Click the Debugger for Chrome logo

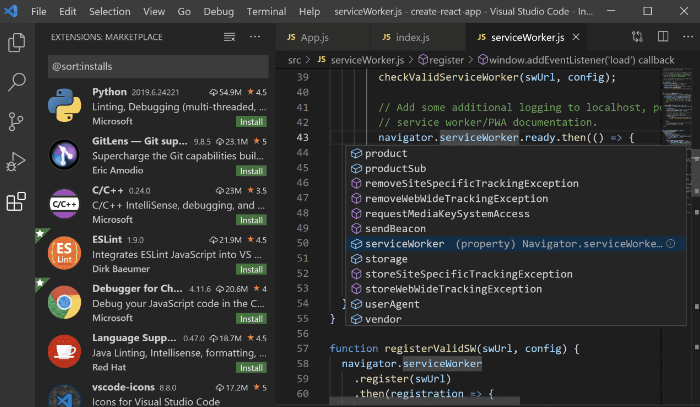click(65, 302)
